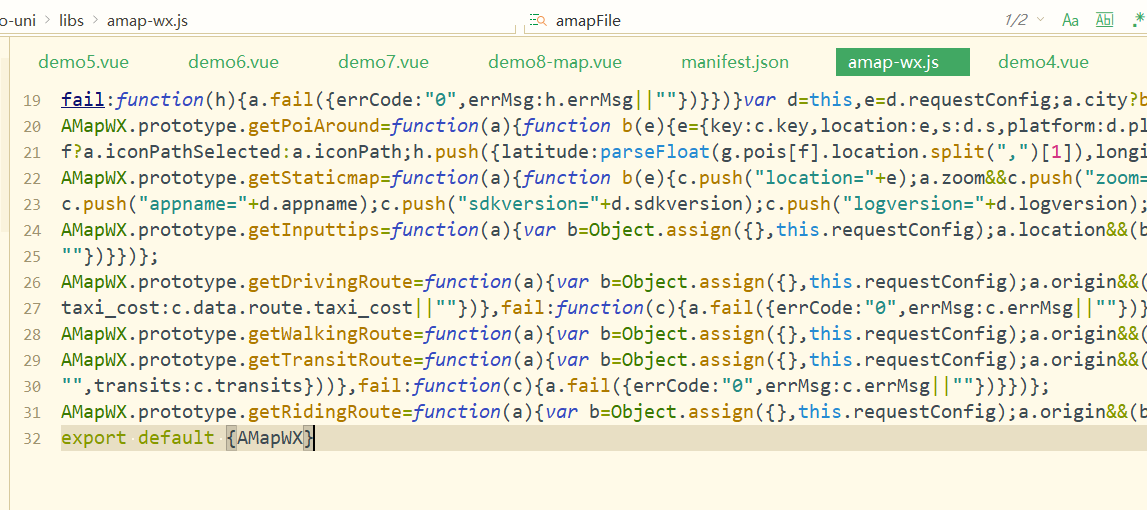1147x510 pixels.
Task: Click the AMapWX identifier in the export statement
Action: pyautogui.click(x=270, y=439)
